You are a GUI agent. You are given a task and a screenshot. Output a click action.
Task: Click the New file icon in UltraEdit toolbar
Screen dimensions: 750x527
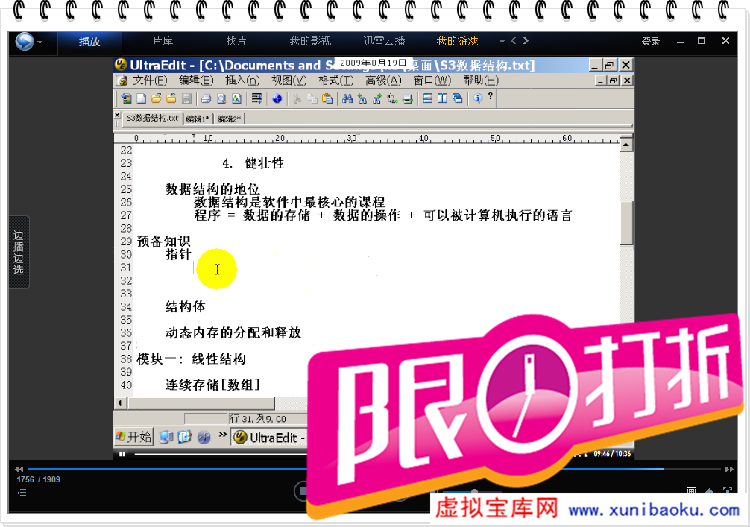142,99
